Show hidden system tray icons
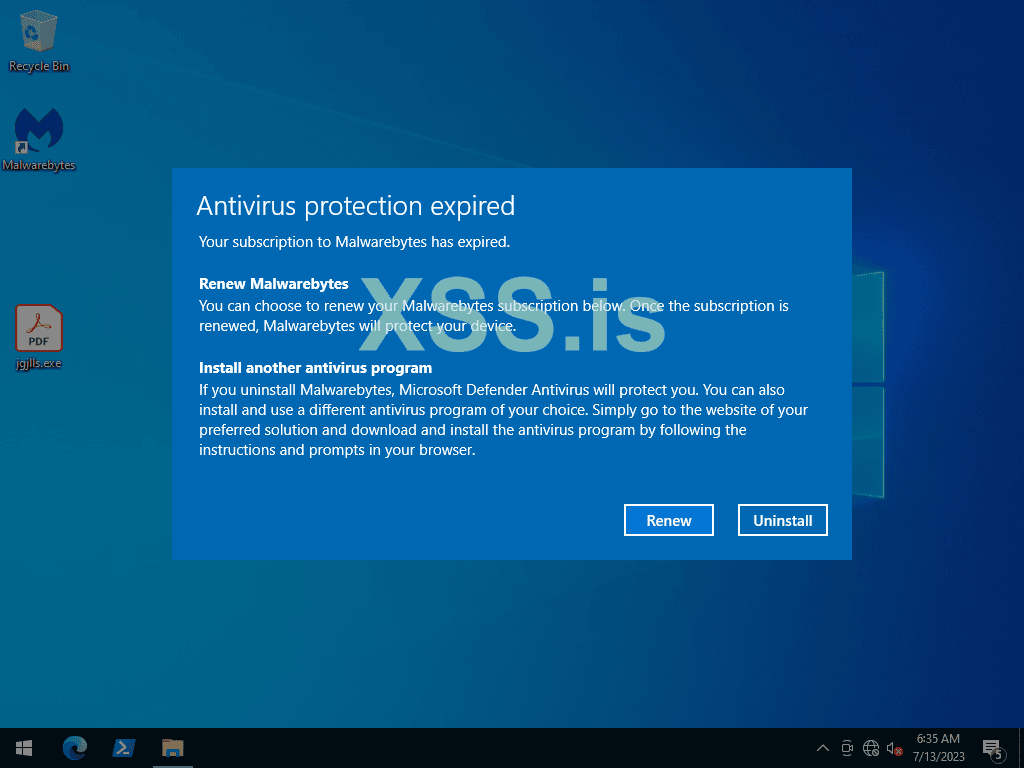 pos(823,748)
